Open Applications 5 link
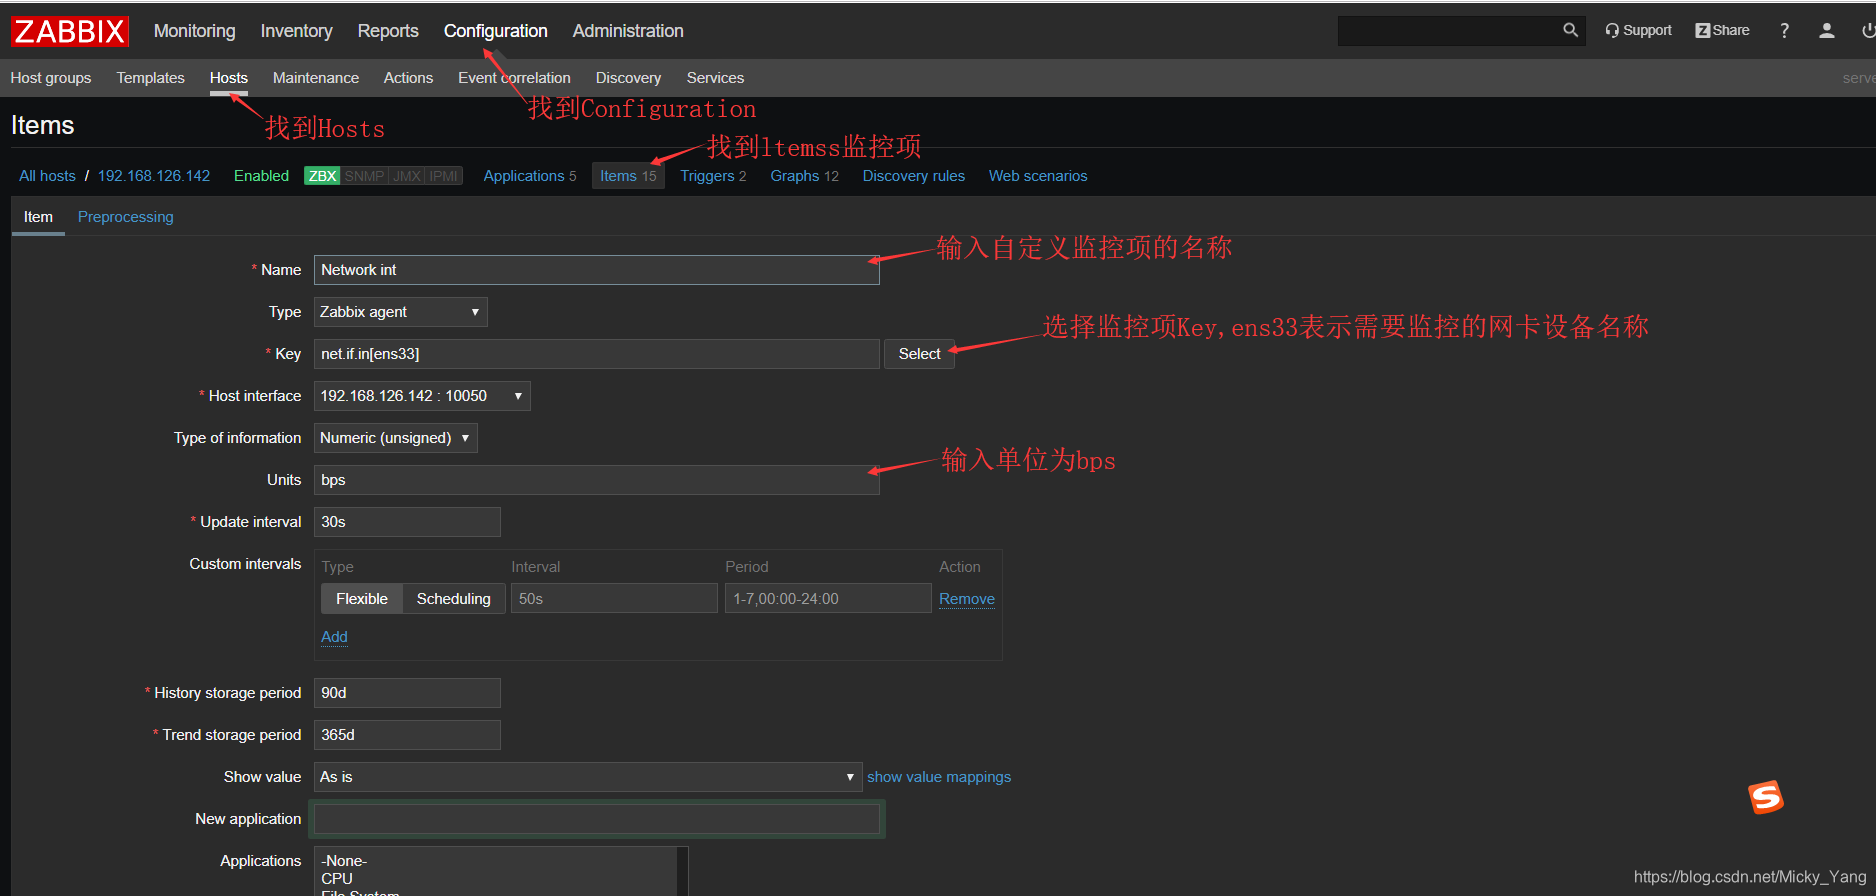1876x896 pixels. [x=530, y=176]
